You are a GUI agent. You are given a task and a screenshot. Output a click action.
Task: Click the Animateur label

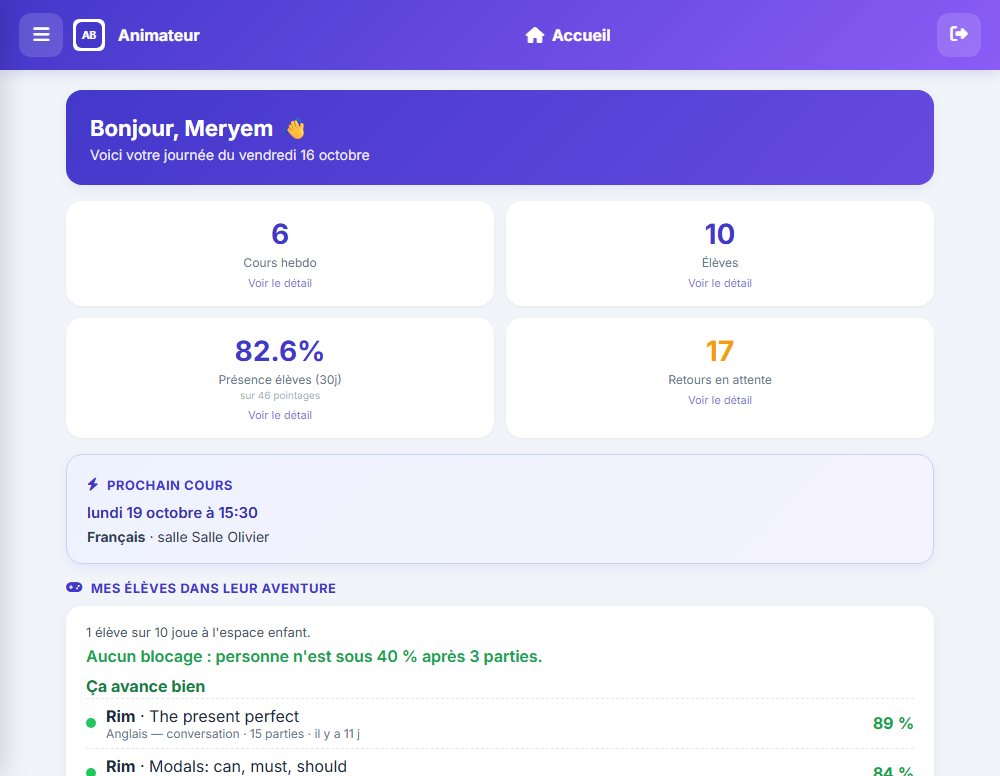coord(159,35)
